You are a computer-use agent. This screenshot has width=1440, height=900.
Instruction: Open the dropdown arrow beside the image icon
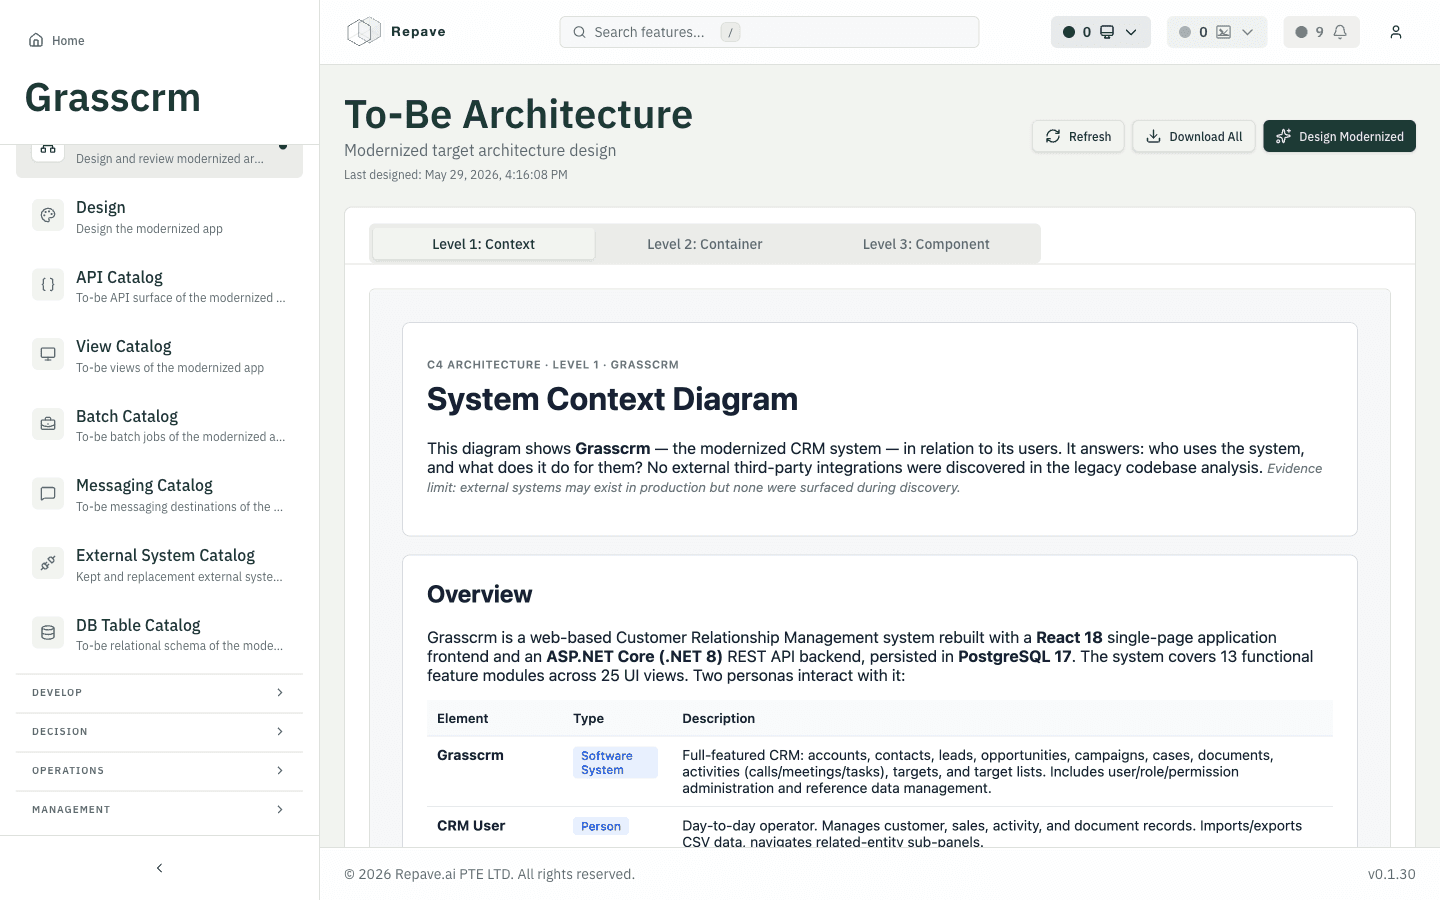1247,32
